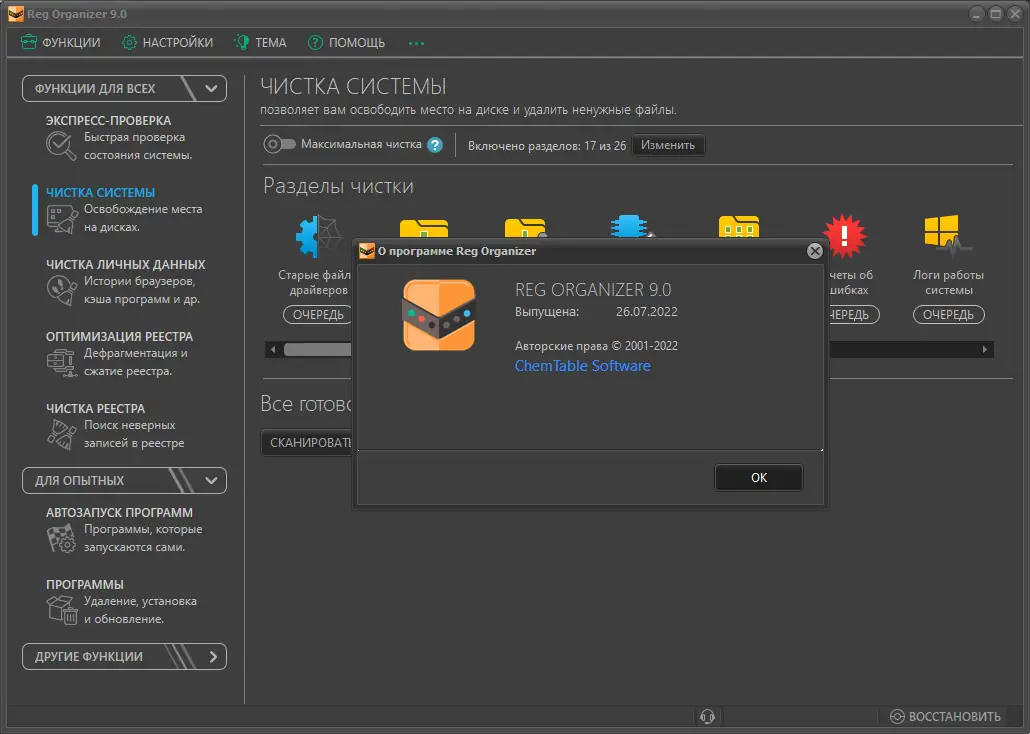Open the НАСТРОЙКИ menu
The height and width of the screenshot is (734, 1030).
pyautogui.click(x=168, y=43)
